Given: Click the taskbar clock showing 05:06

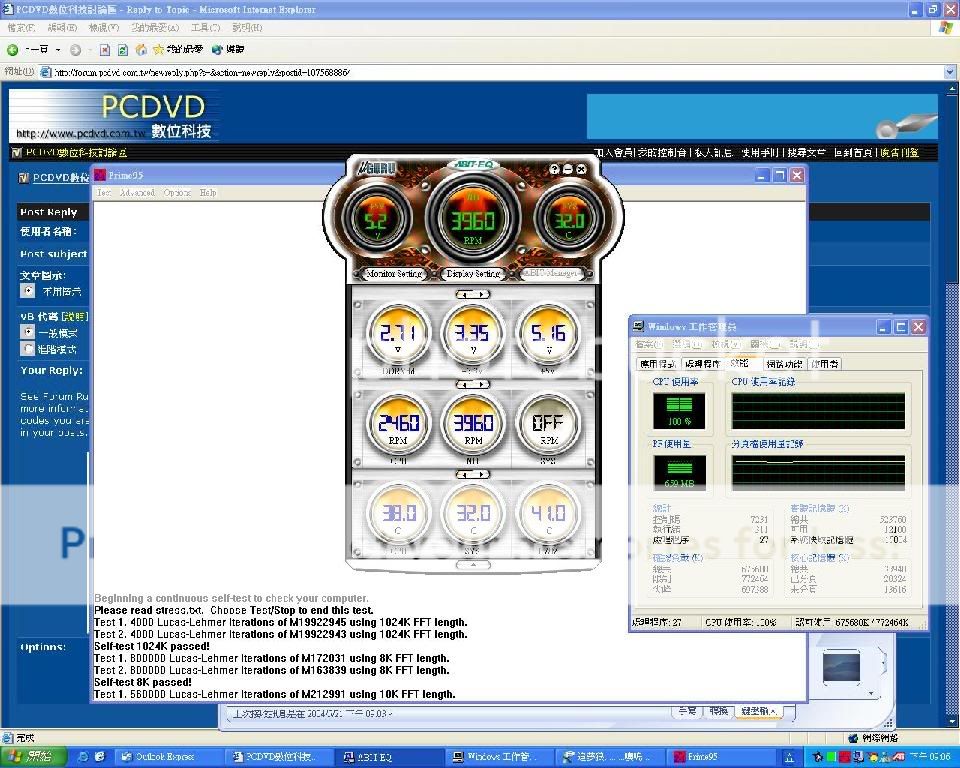Looking at the screenshot, I should pos(929,757).
